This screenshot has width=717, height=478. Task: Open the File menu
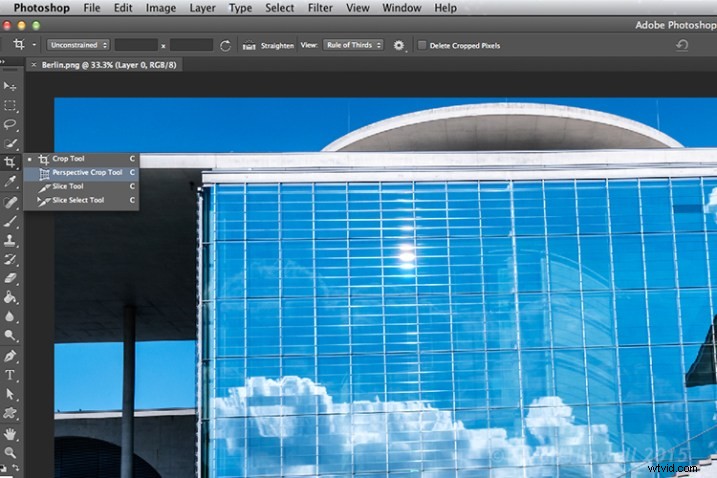click(x=92, y=8)
